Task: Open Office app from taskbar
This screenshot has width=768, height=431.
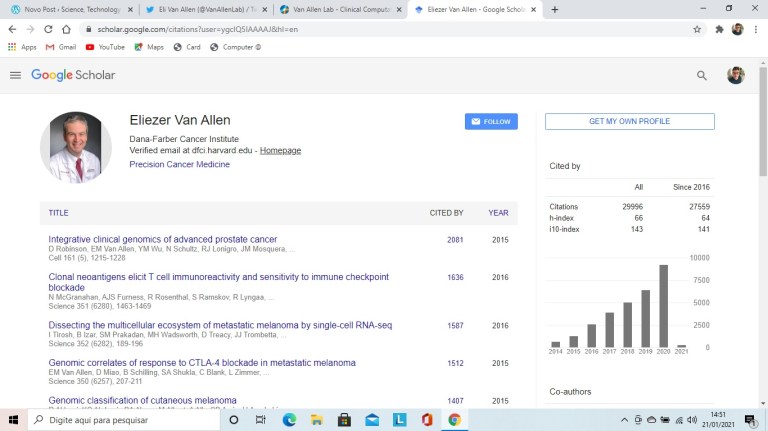Action: (427, 420)
